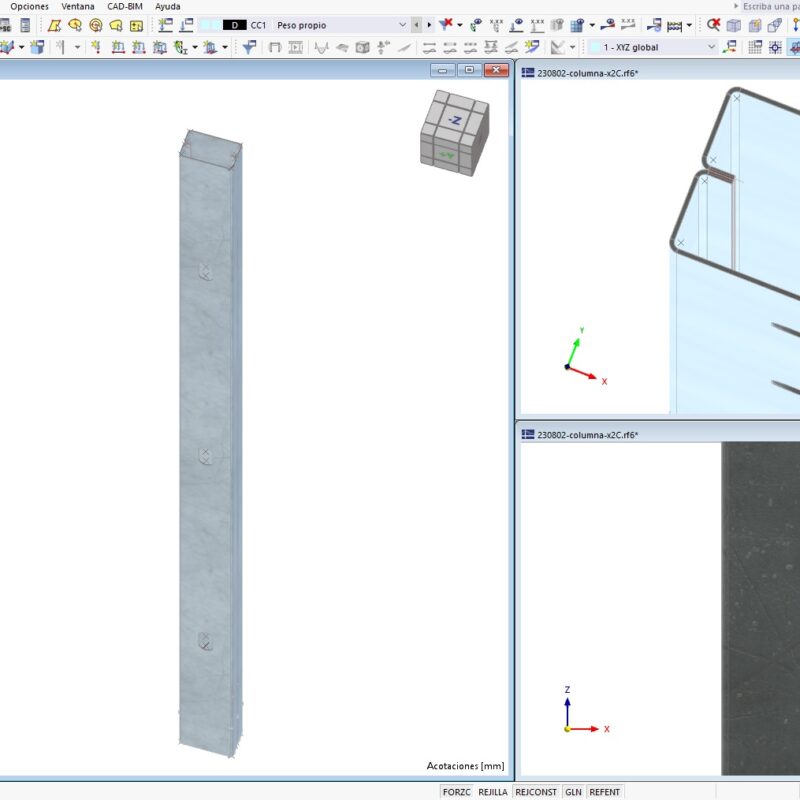The height and width of the screenshot is (800, 800).
Task: Click the first member load icon
Action: [x=118, y=47]
